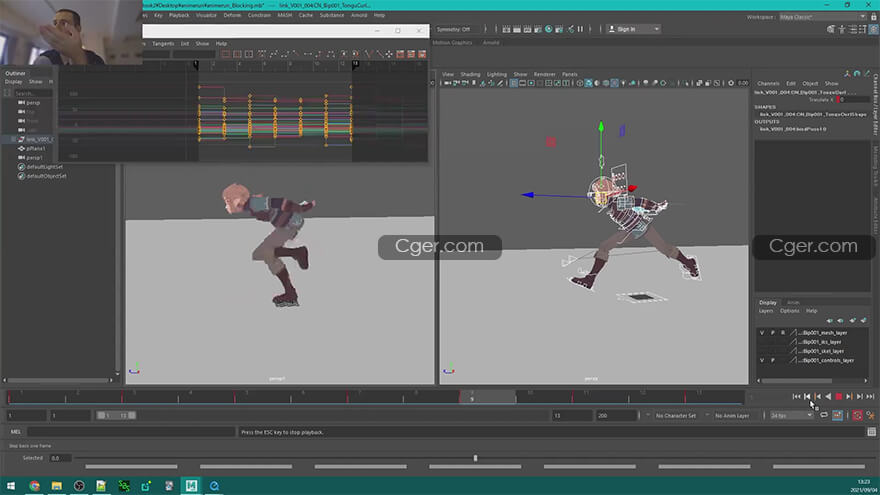The width and height of the screenshot is (880, 495).
Task: Select persp camera in Outliner
Action: (33, 103)
